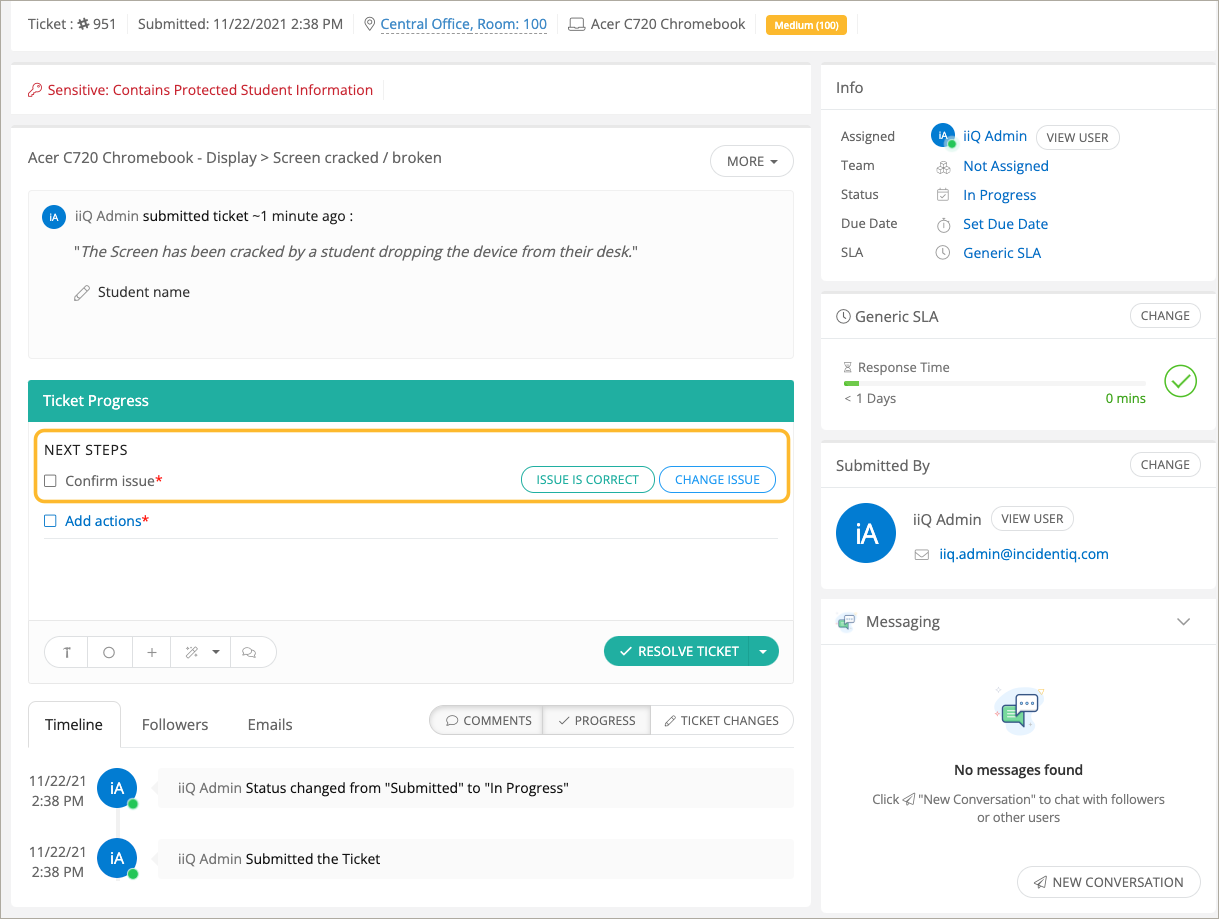Screen dimensions: 1219x919
Task: Click the Medium (100) priority badge
Action: tap(806, 25)
